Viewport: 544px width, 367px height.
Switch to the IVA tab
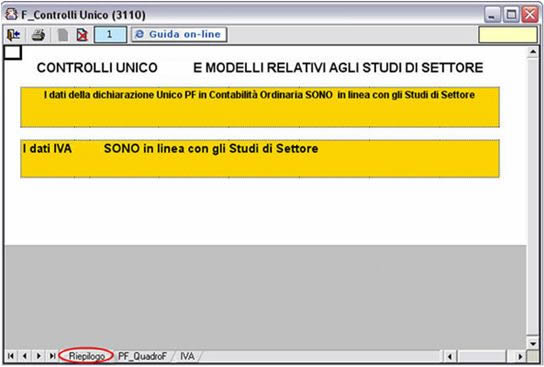click(x=187, y=356)
